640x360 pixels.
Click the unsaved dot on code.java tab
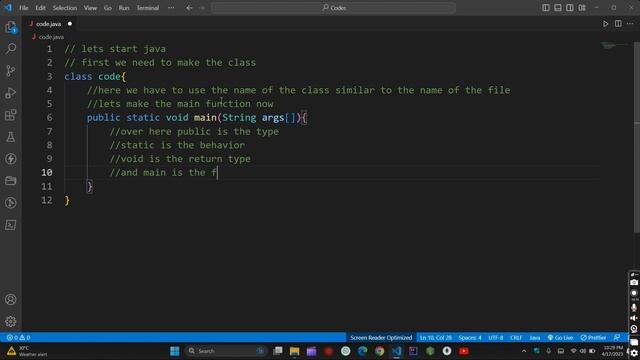pyautogui.click(x=70, y=24)
